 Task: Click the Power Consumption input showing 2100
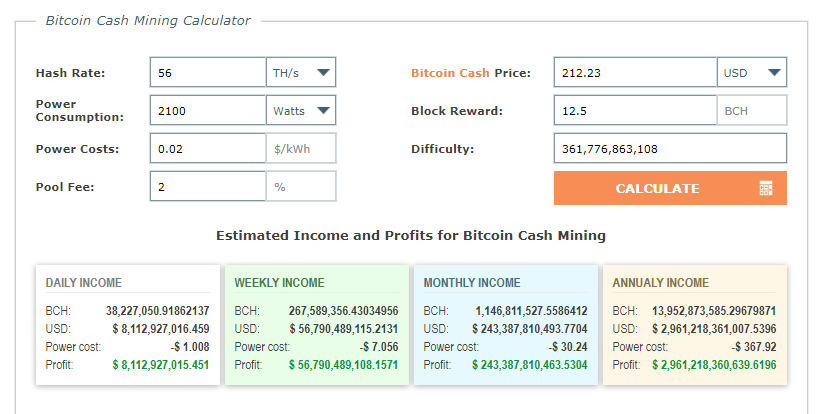coord(208,110)
